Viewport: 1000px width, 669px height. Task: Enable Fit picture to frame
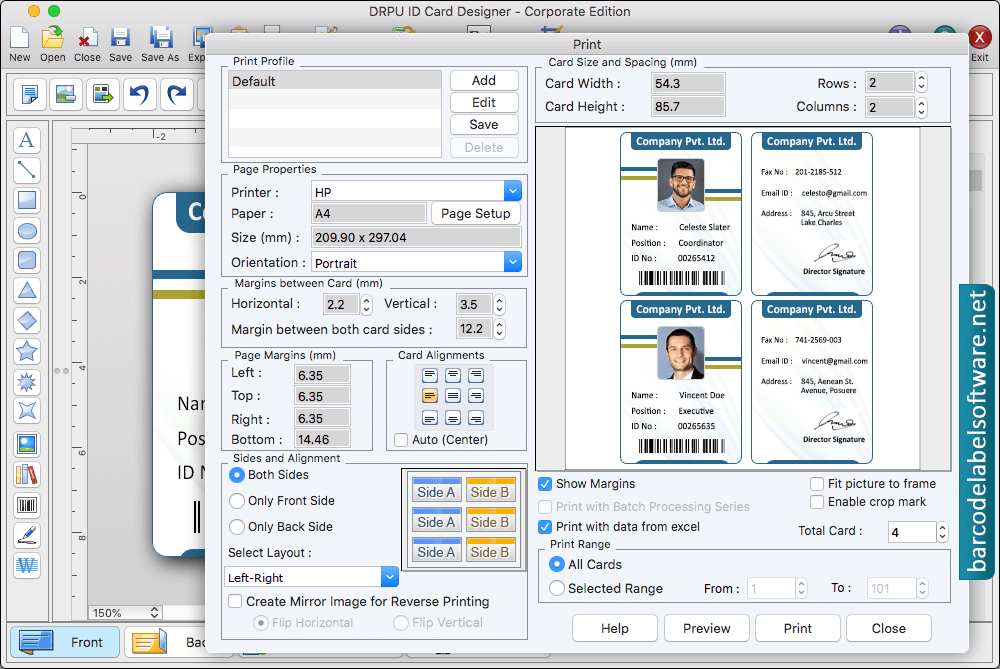click(x=817, y=484)
